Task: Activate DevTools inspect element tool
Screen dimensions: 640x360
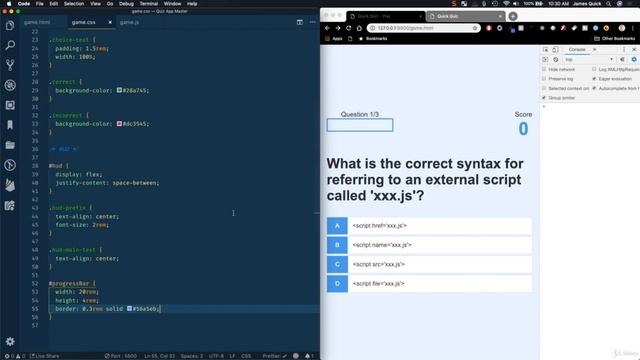Action: coord(546,49)
